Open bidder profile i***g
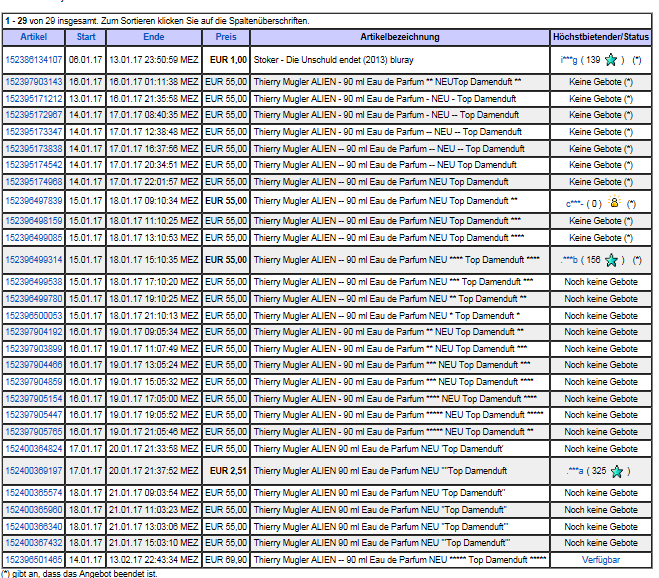This screenshot has width=659, height=578. (569, 60)
